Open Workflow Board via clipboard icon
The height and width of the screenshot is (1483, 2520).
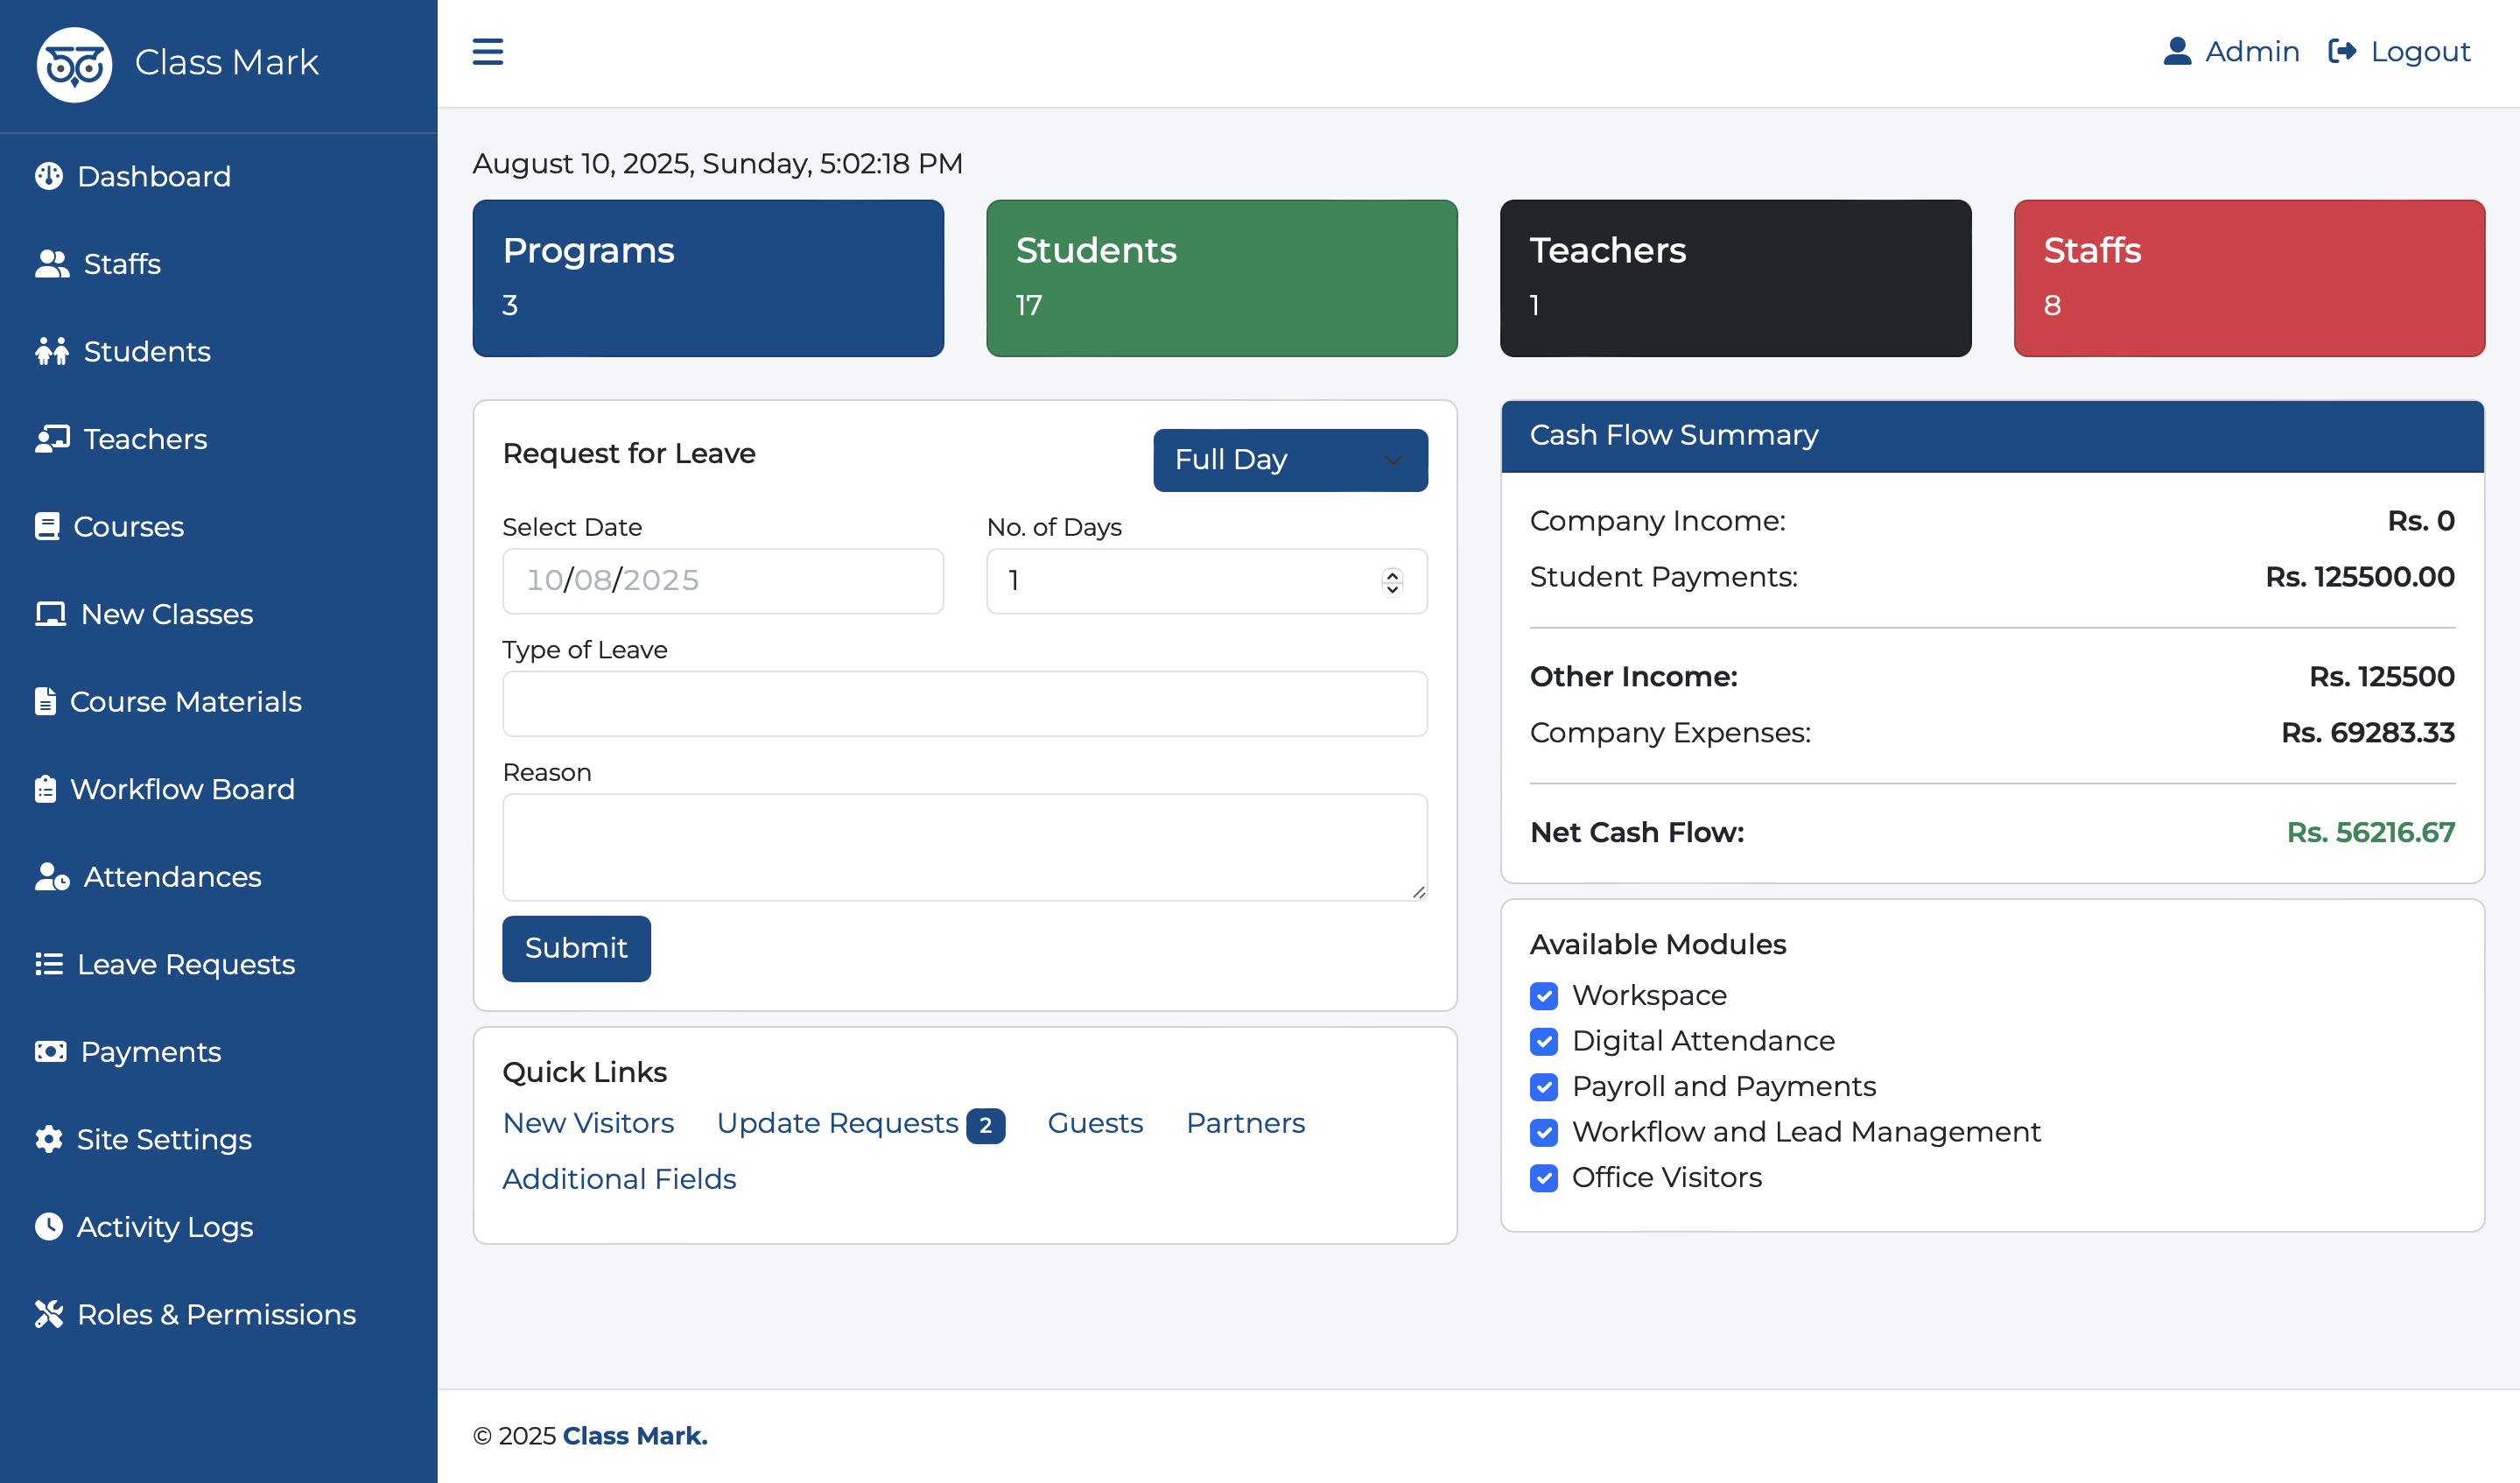click(x=45, y=789)
